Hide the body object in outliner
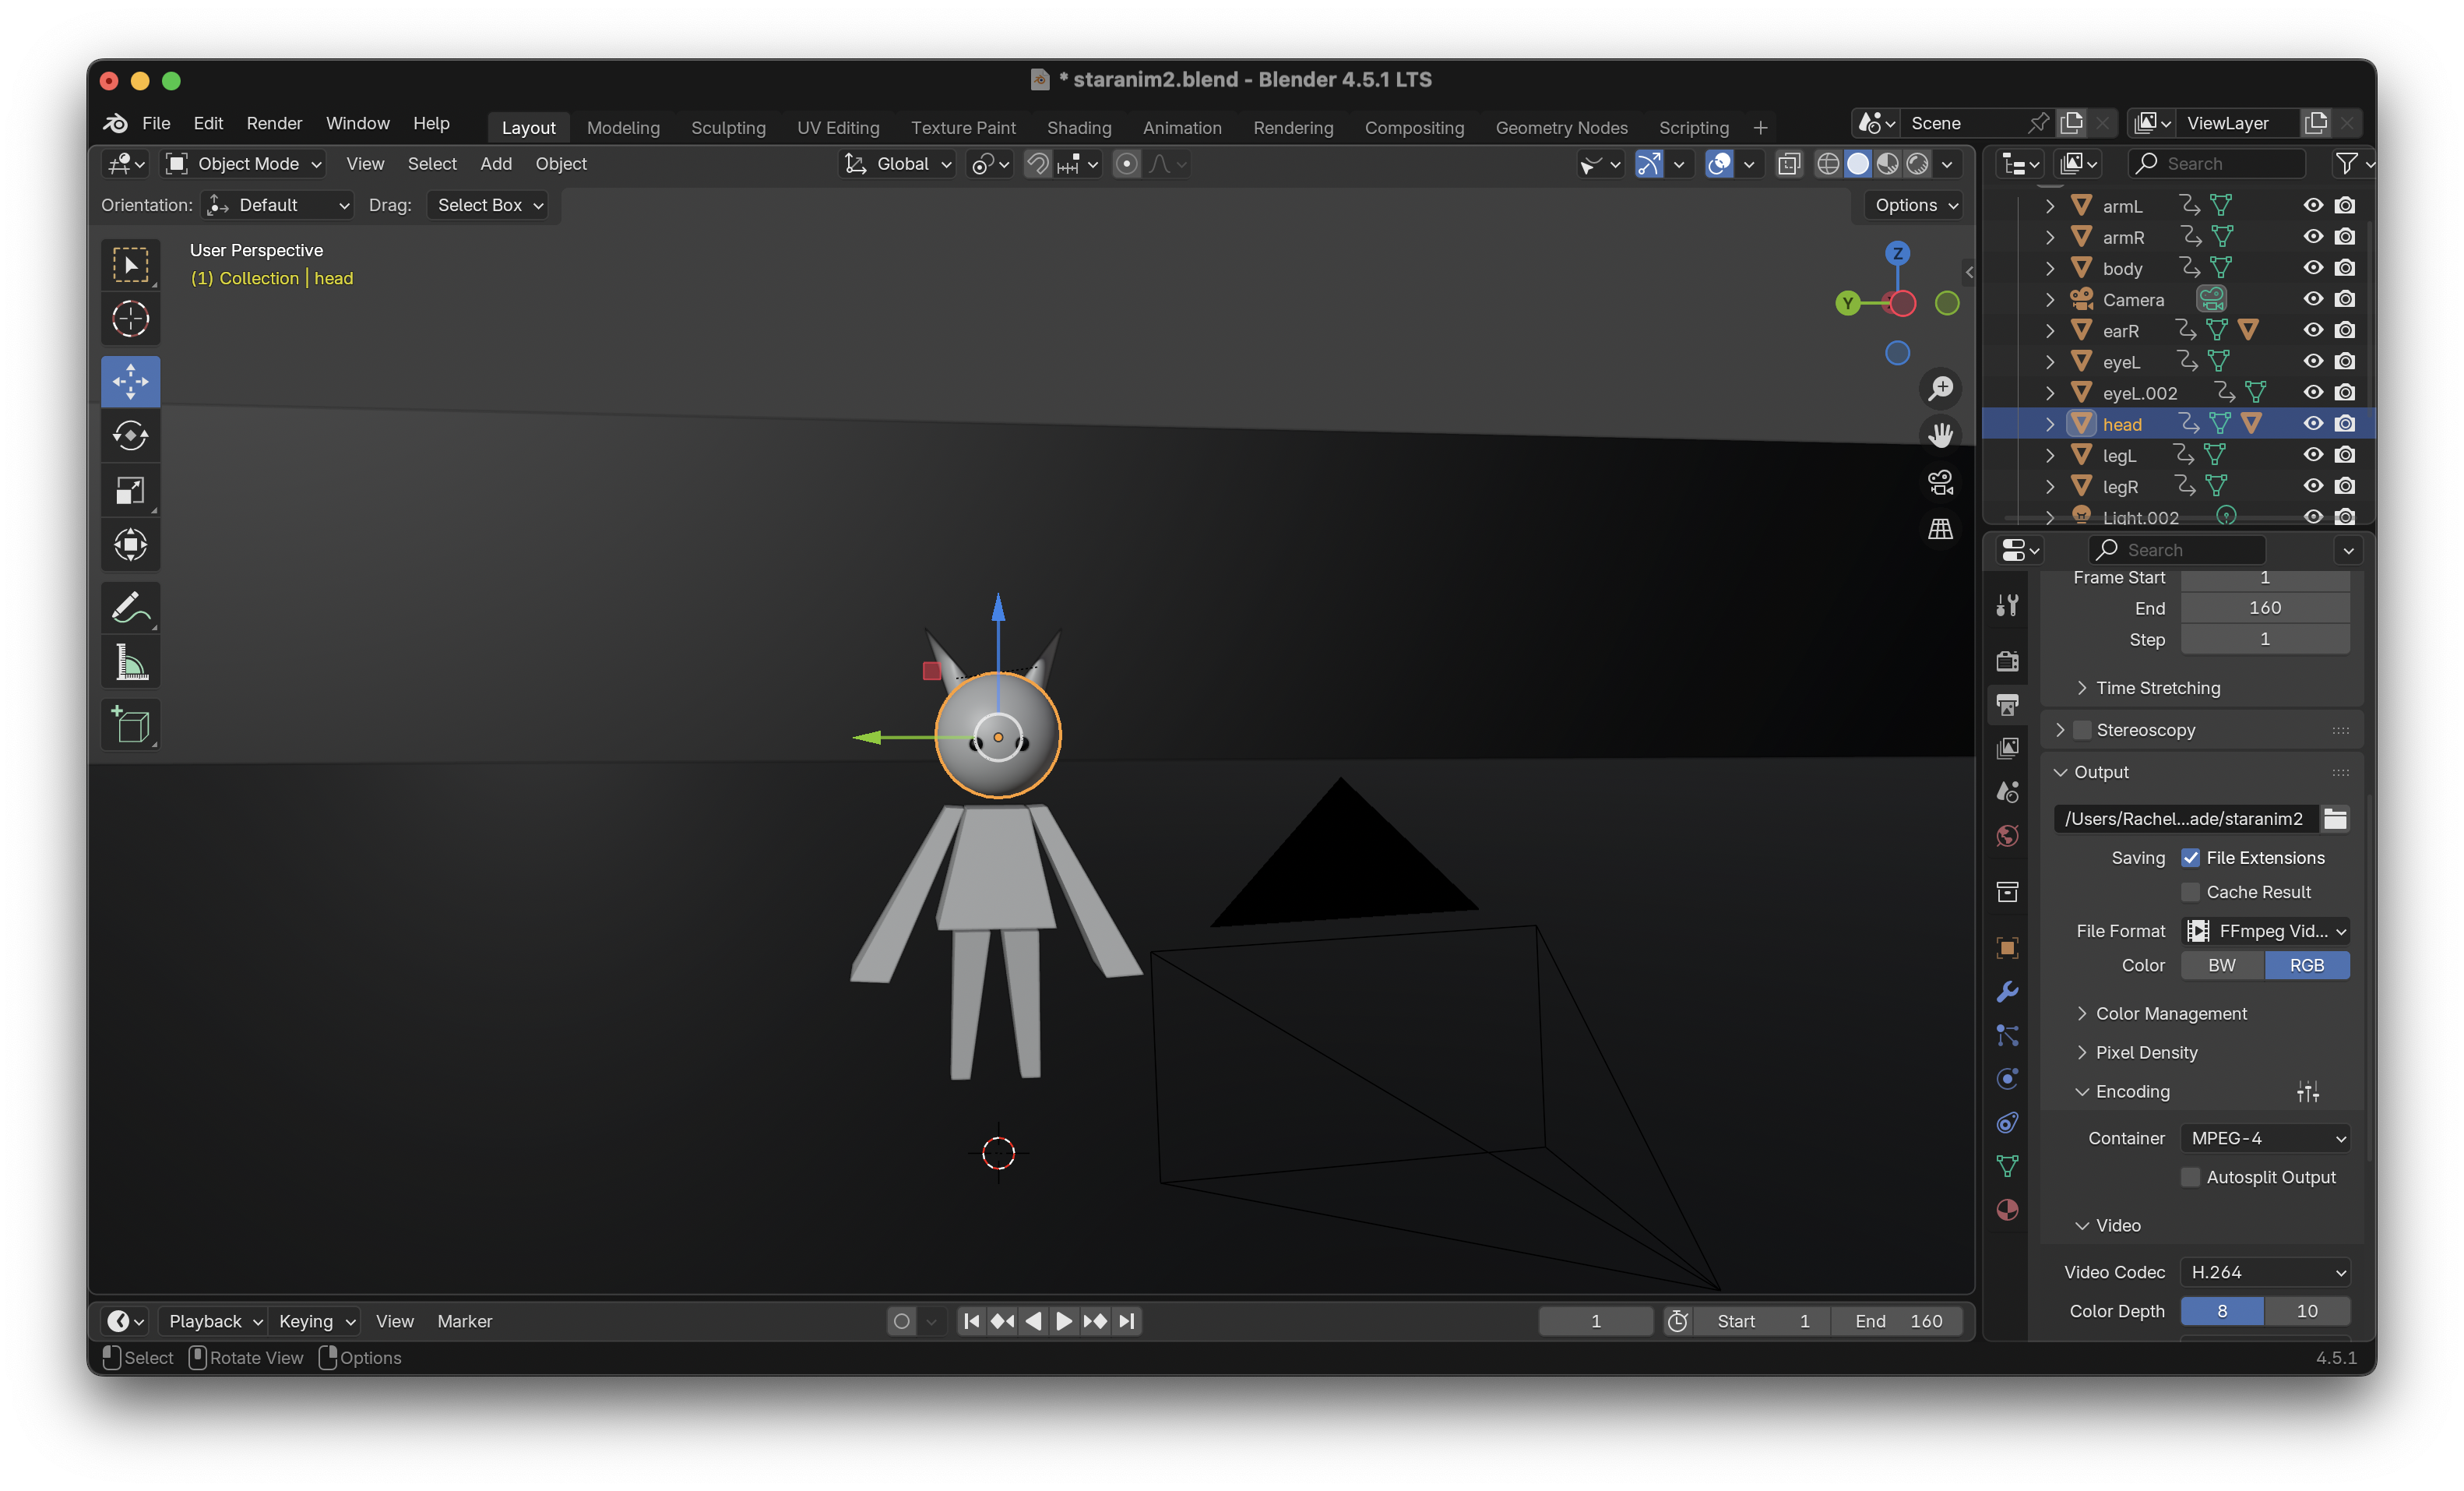Viewport: 2464px width, 1491px height. pos(2312,268)
